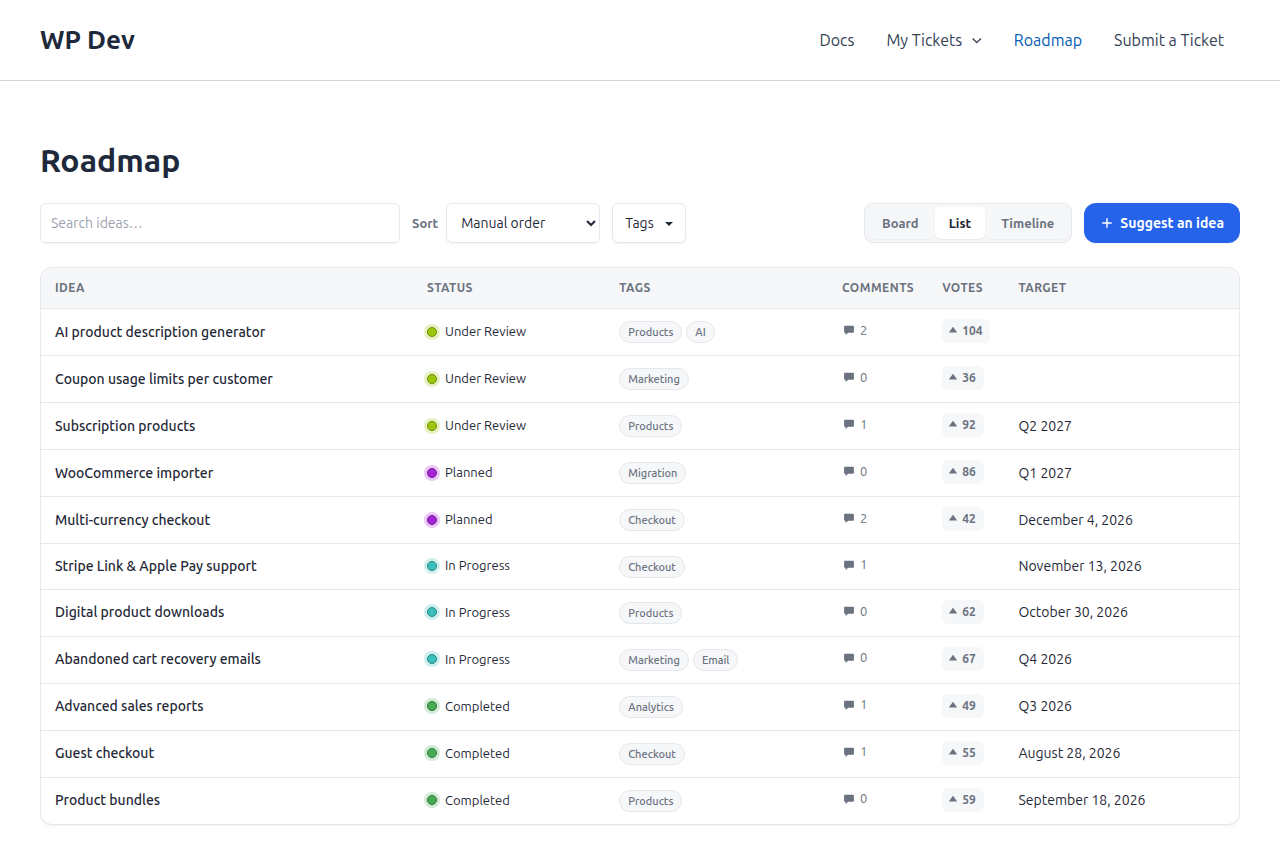Expand the Tags filter dropdown

coord(649,223)
